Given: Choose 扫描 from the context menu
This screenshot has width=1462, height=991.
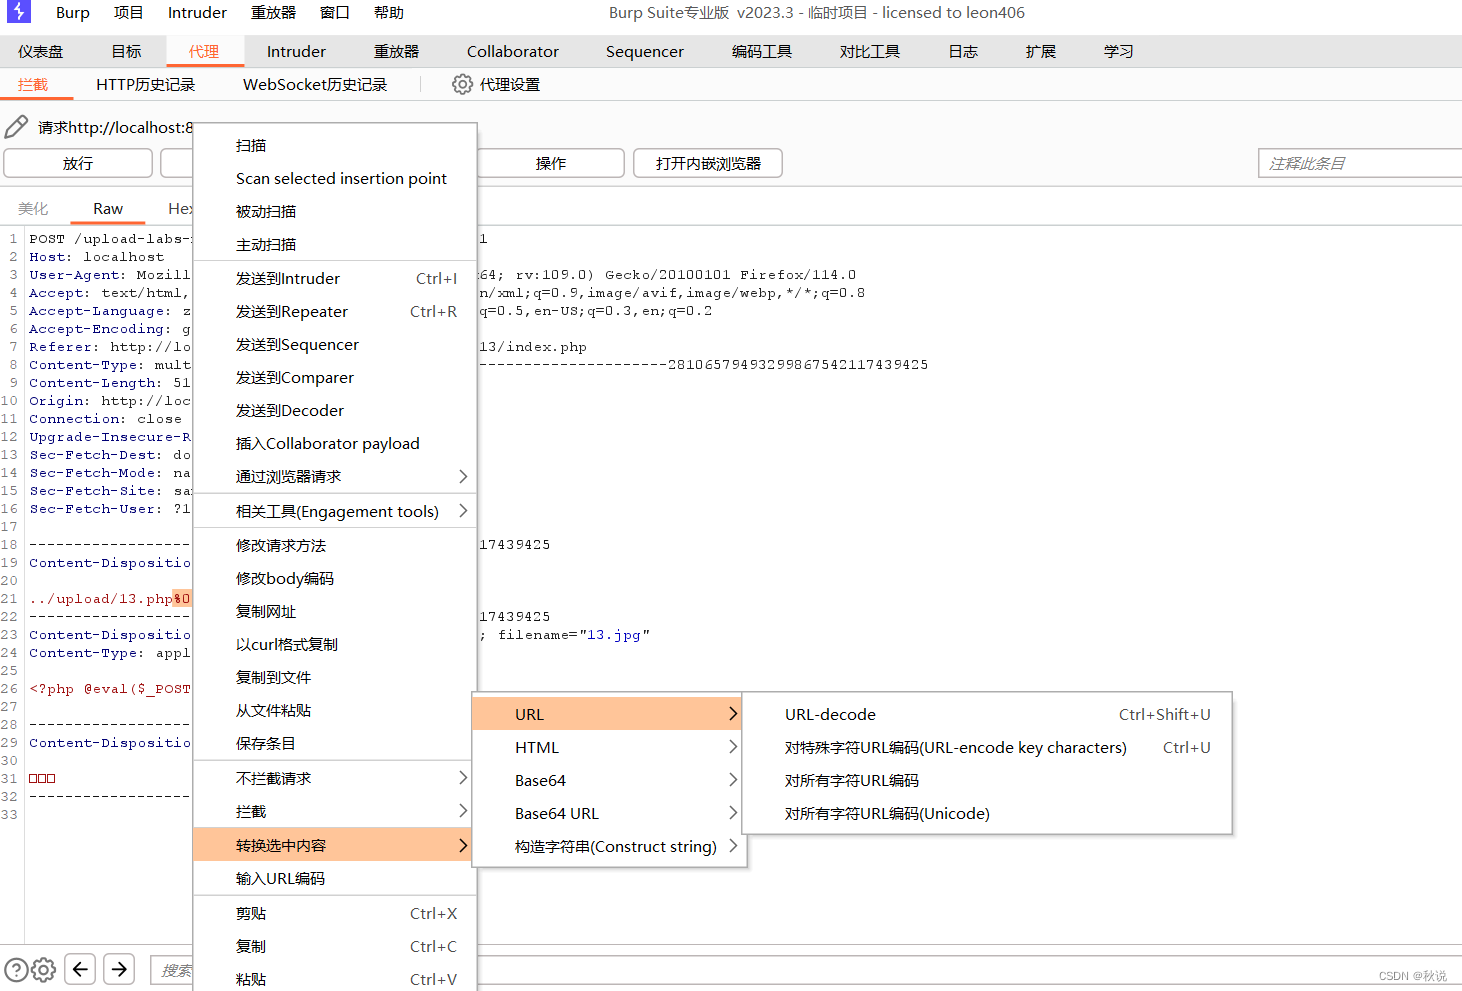Looking at the screenshot, I should (334, 145).
